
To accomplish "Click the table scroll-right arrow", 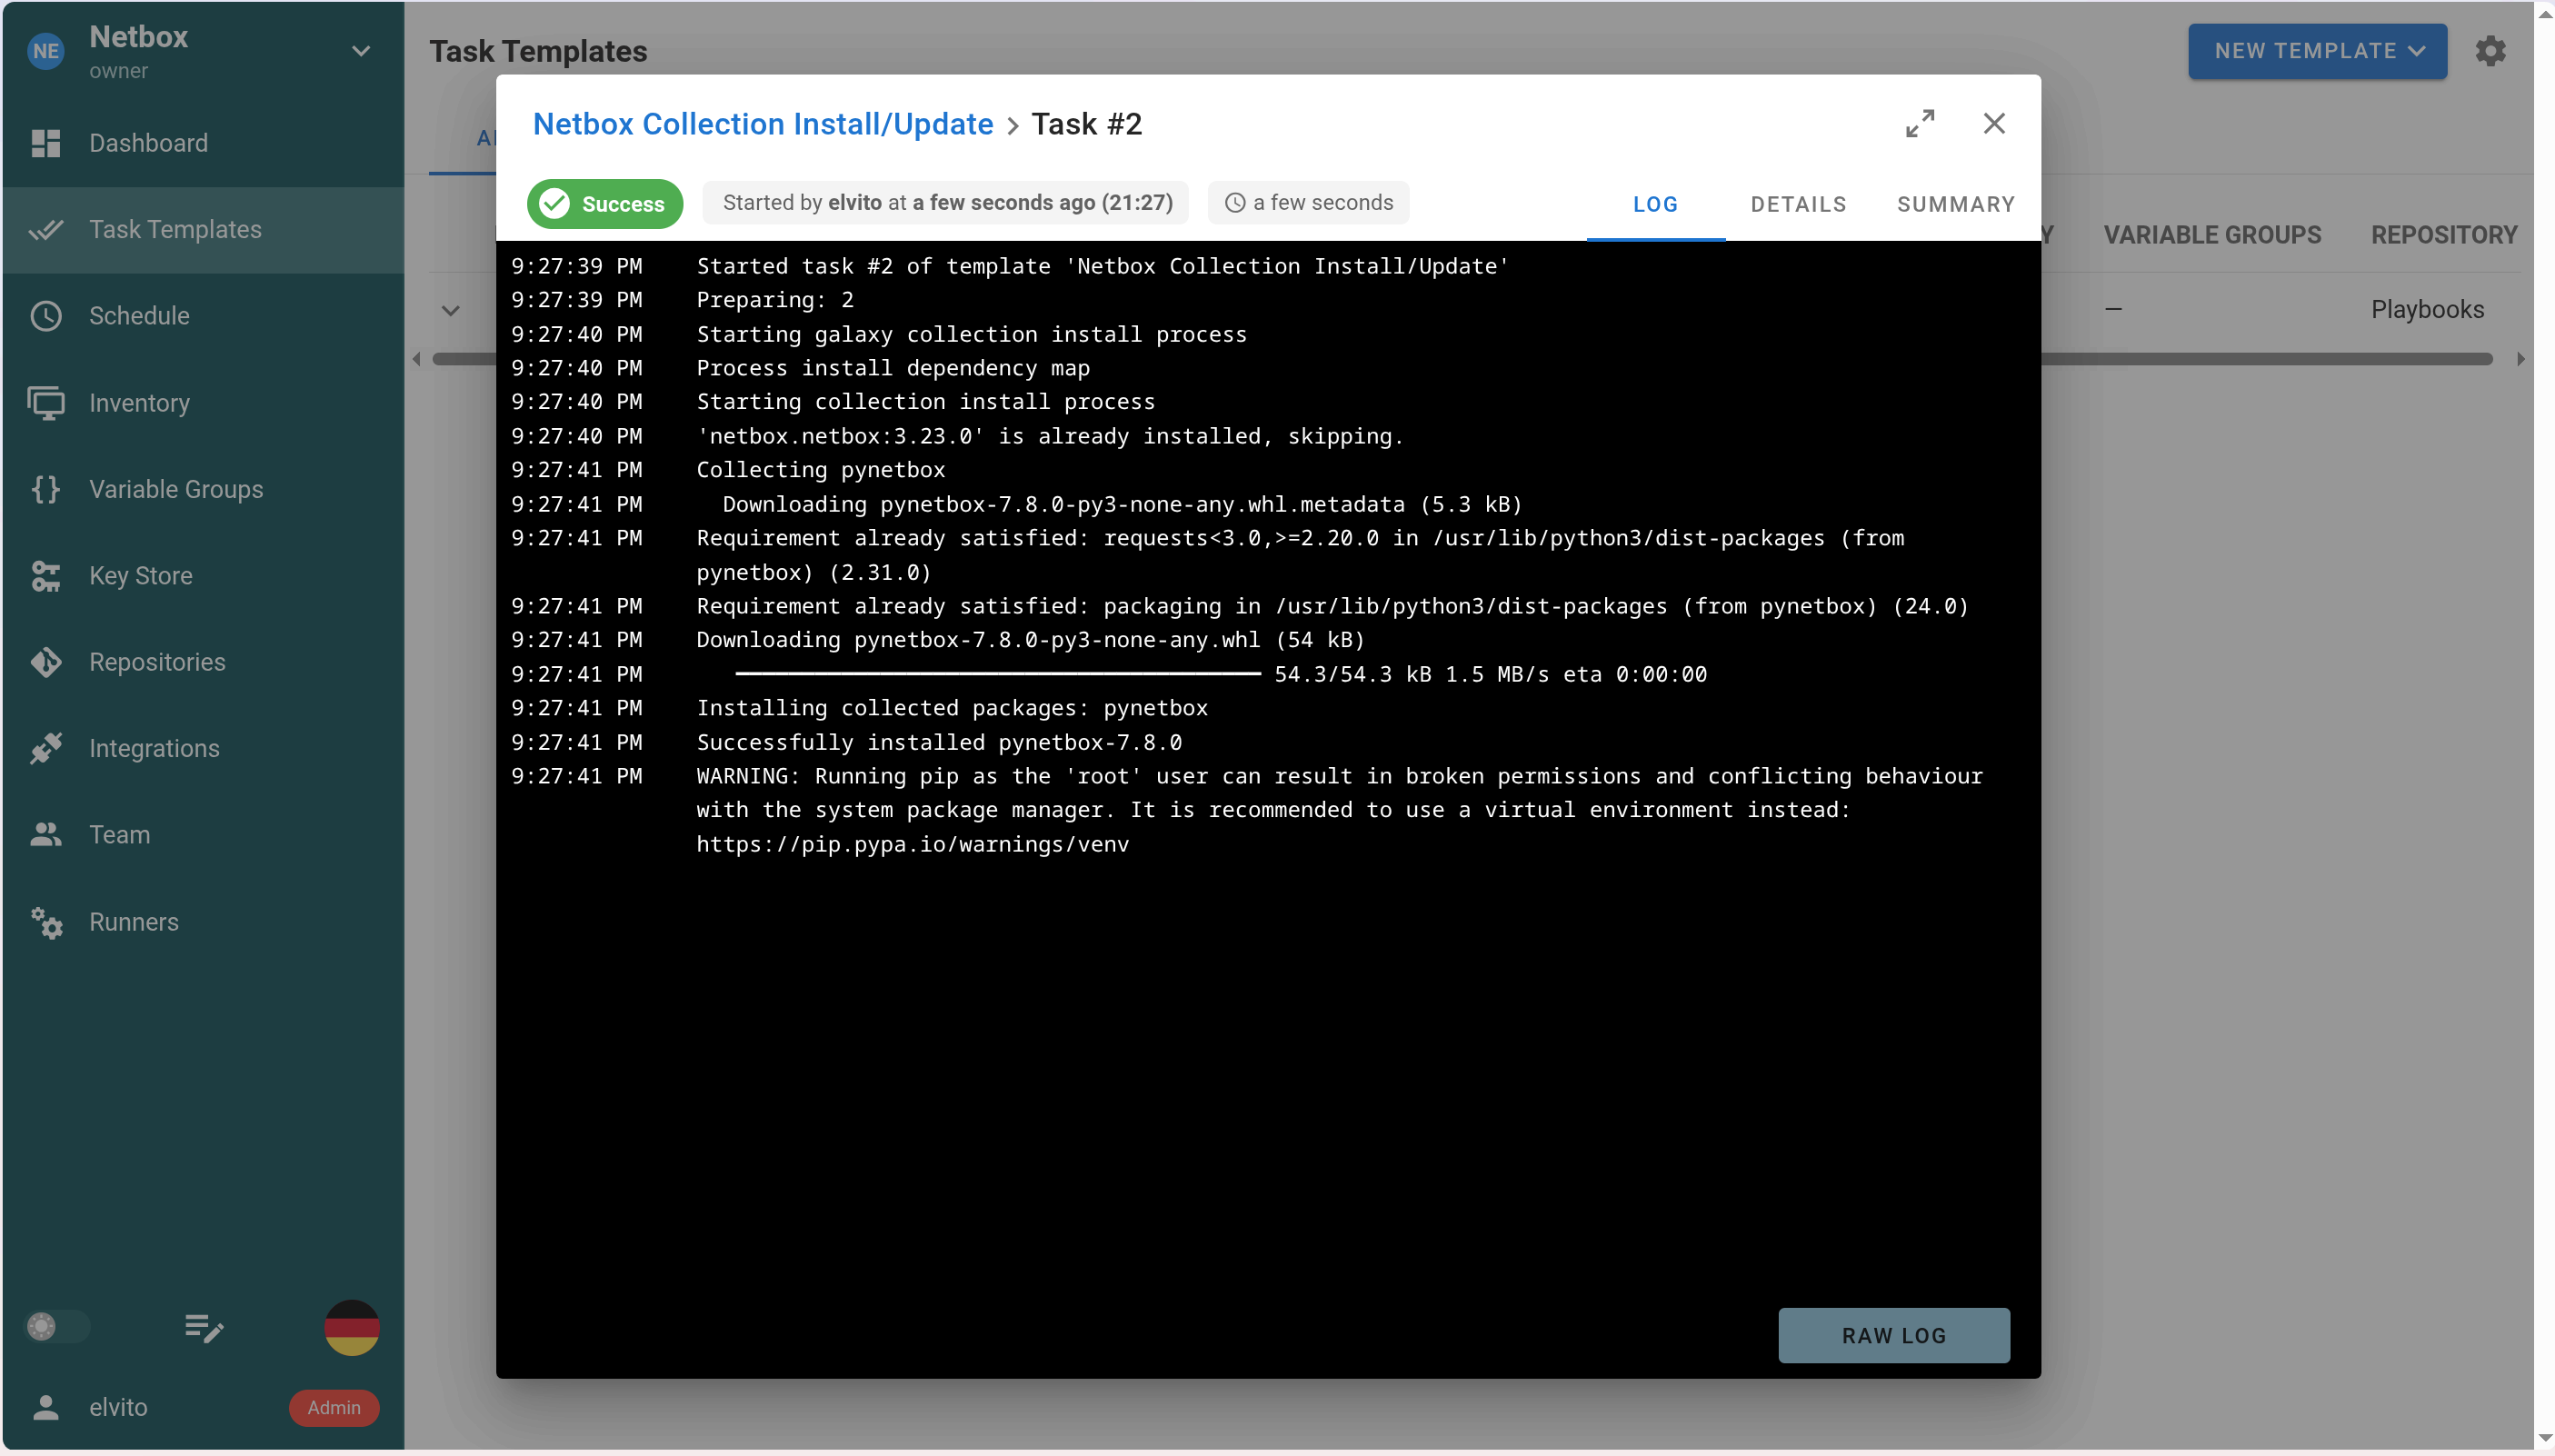I will click(x=2520, y=359).
